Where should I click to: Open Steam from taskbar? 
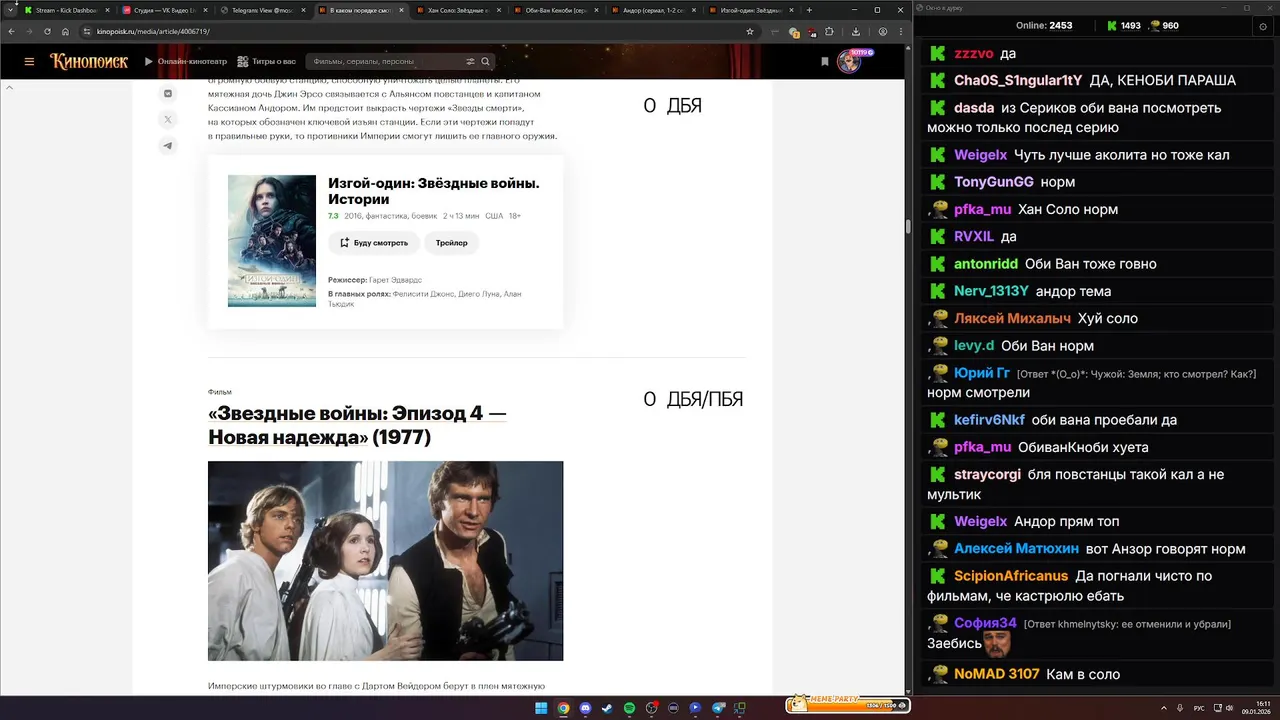607,708
